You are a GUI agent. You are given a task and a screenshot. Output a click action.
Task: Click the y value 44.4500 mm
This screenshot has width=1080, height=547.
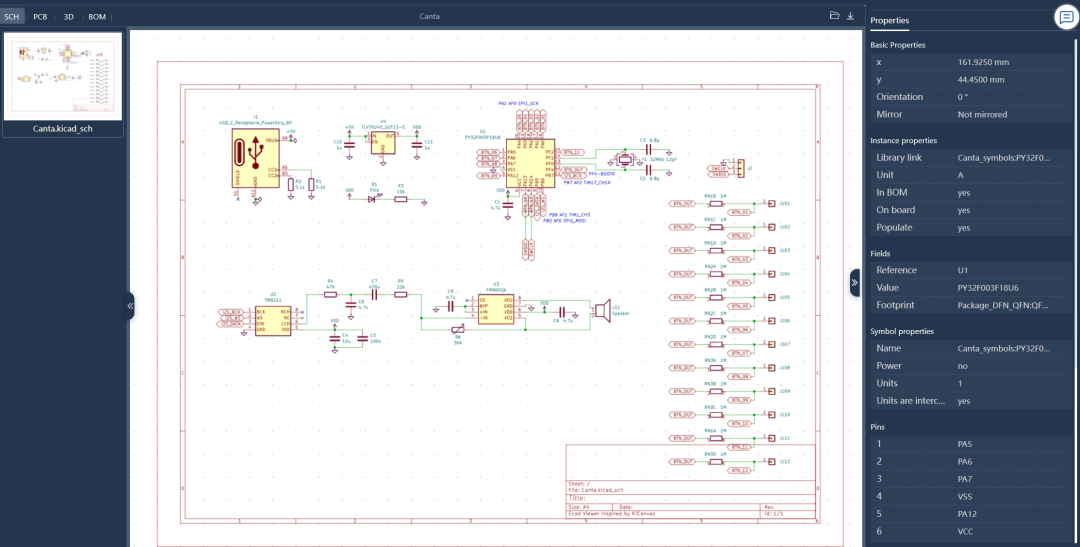click(x=981, y=79)
